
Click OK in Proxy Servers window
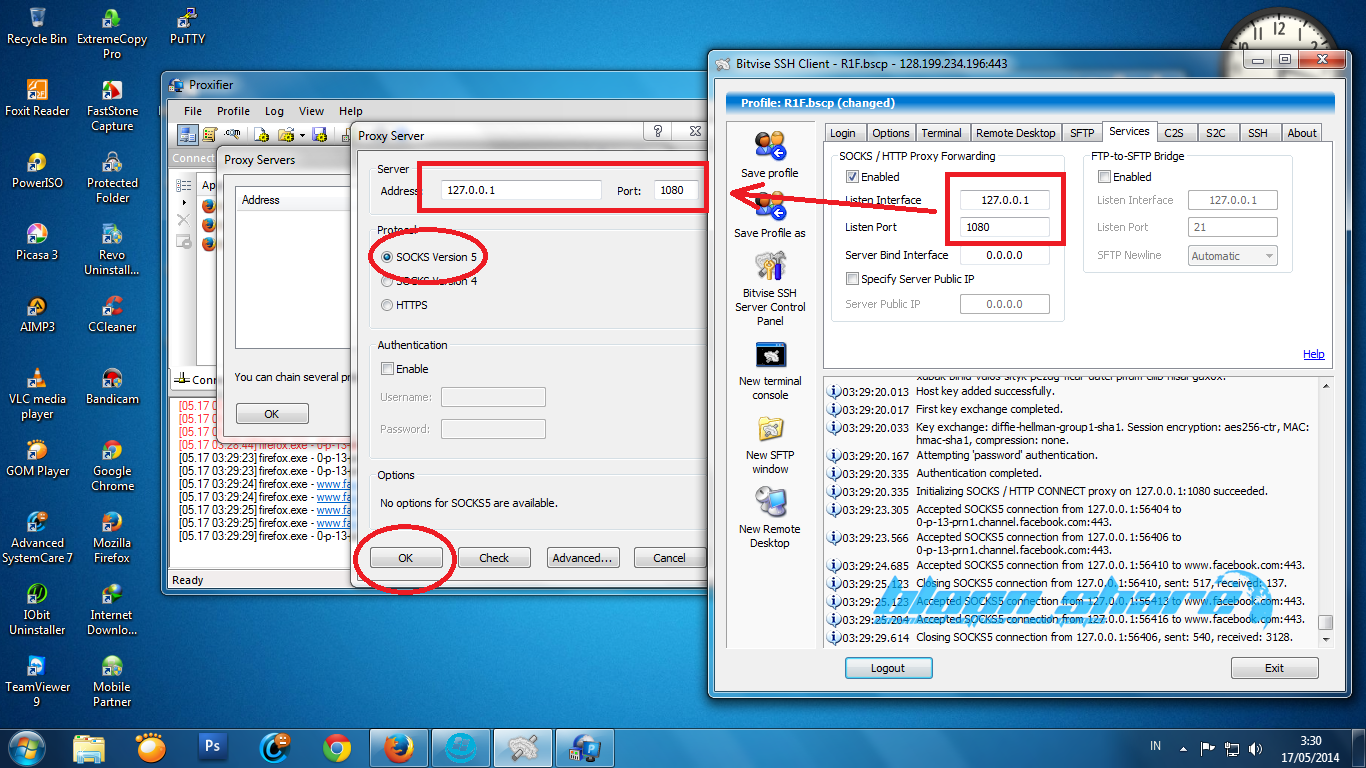coord(272,414)
